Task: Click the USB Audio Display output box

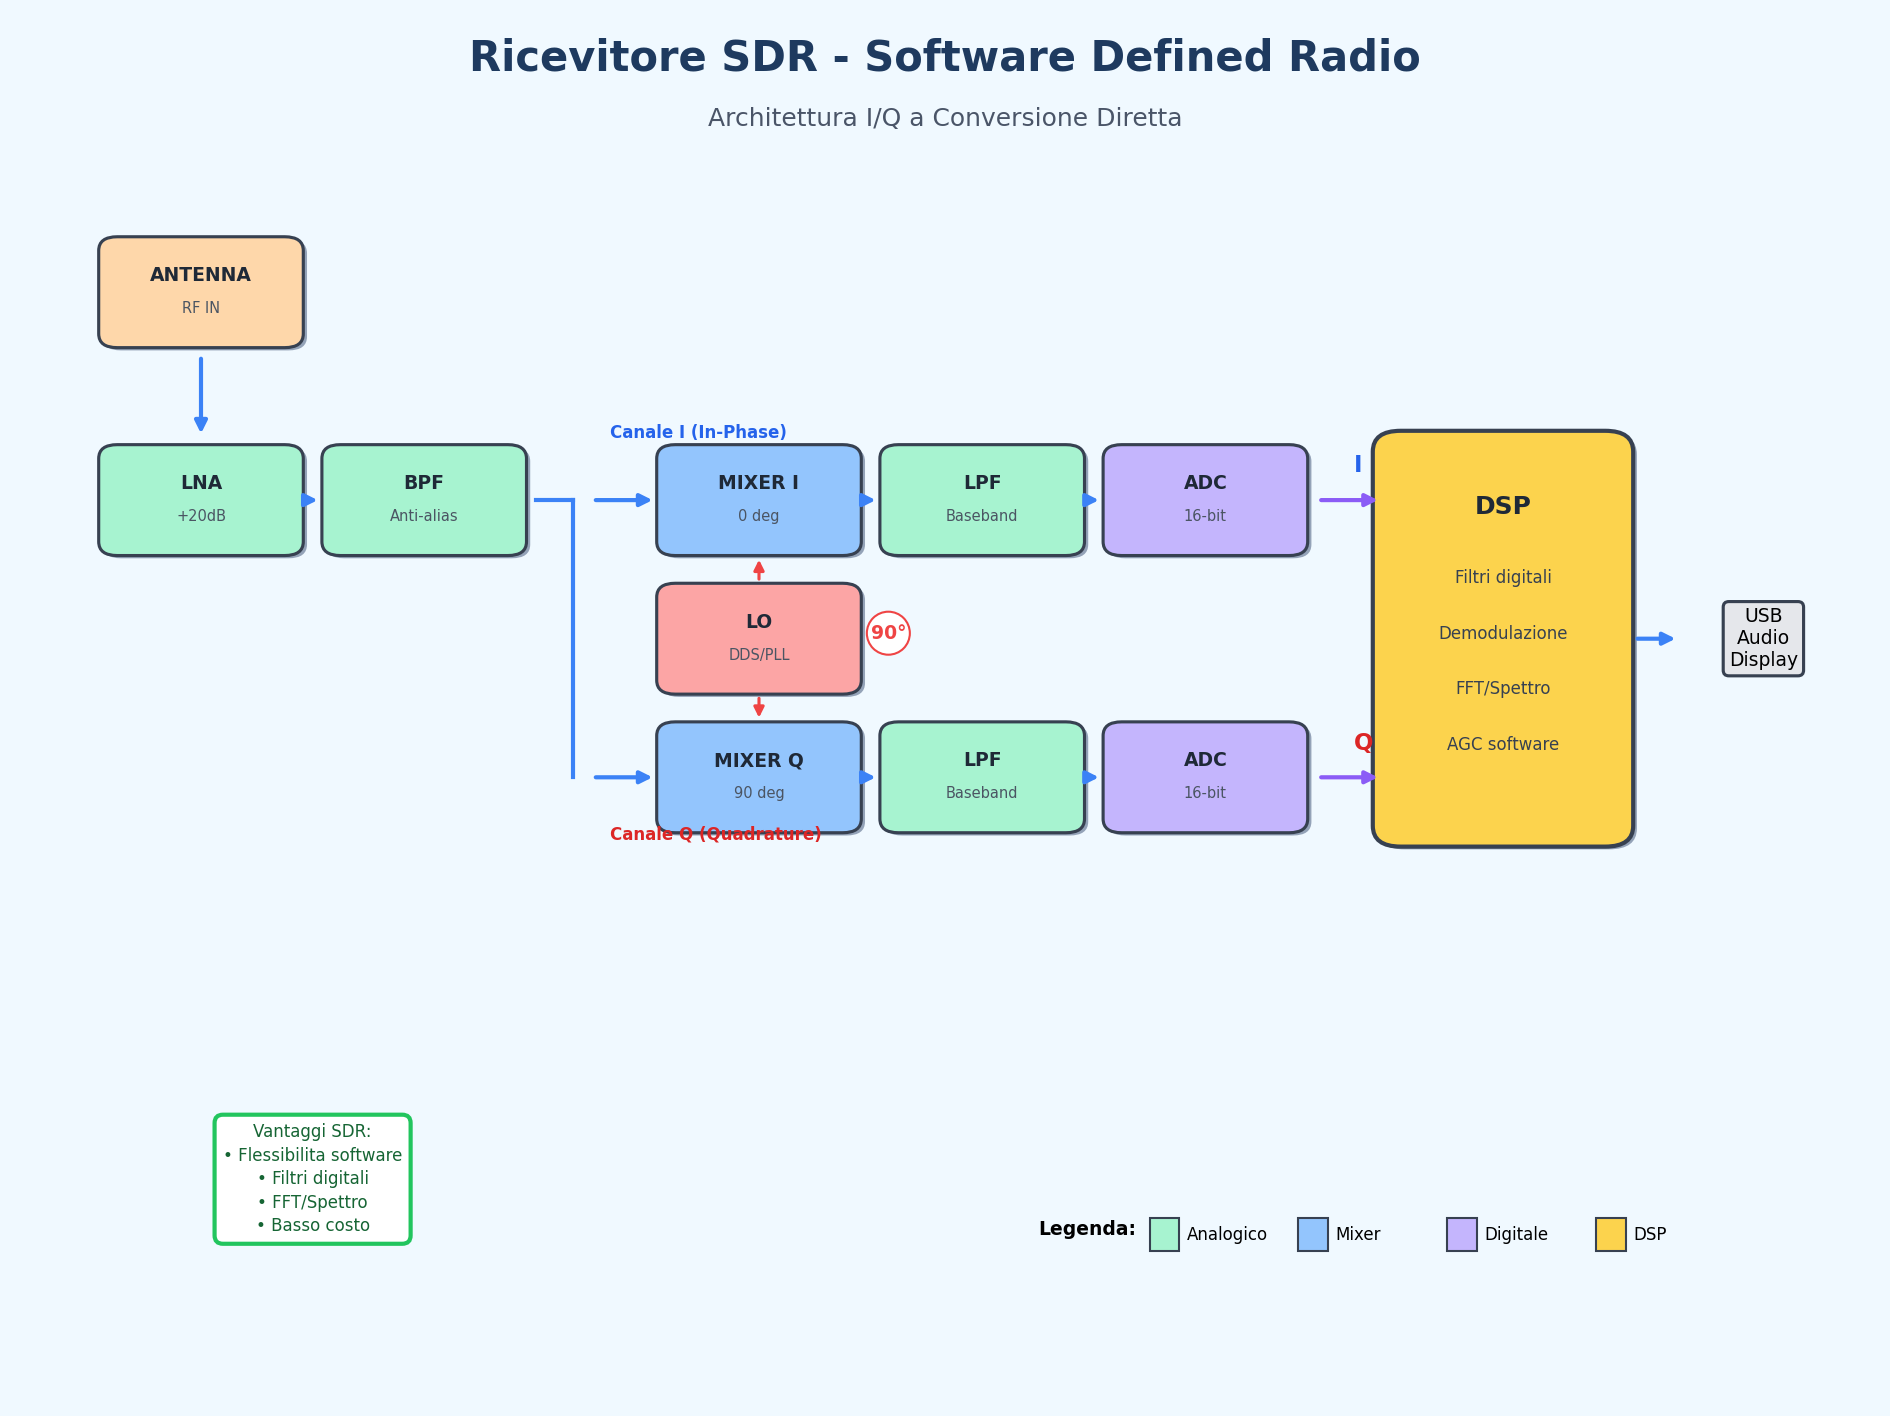Action: 1763,638
